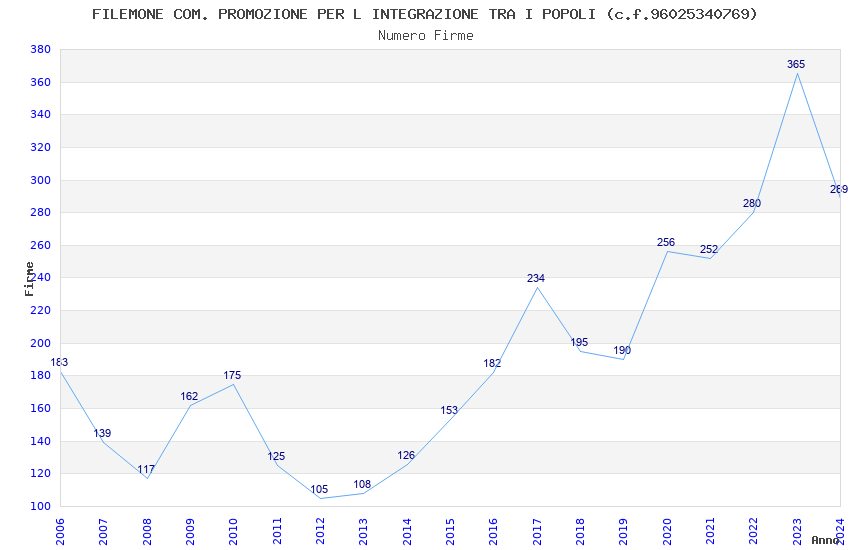
Task: Select the 2006 year axis label
Action: pyautogui.click(x=60, y=531)
